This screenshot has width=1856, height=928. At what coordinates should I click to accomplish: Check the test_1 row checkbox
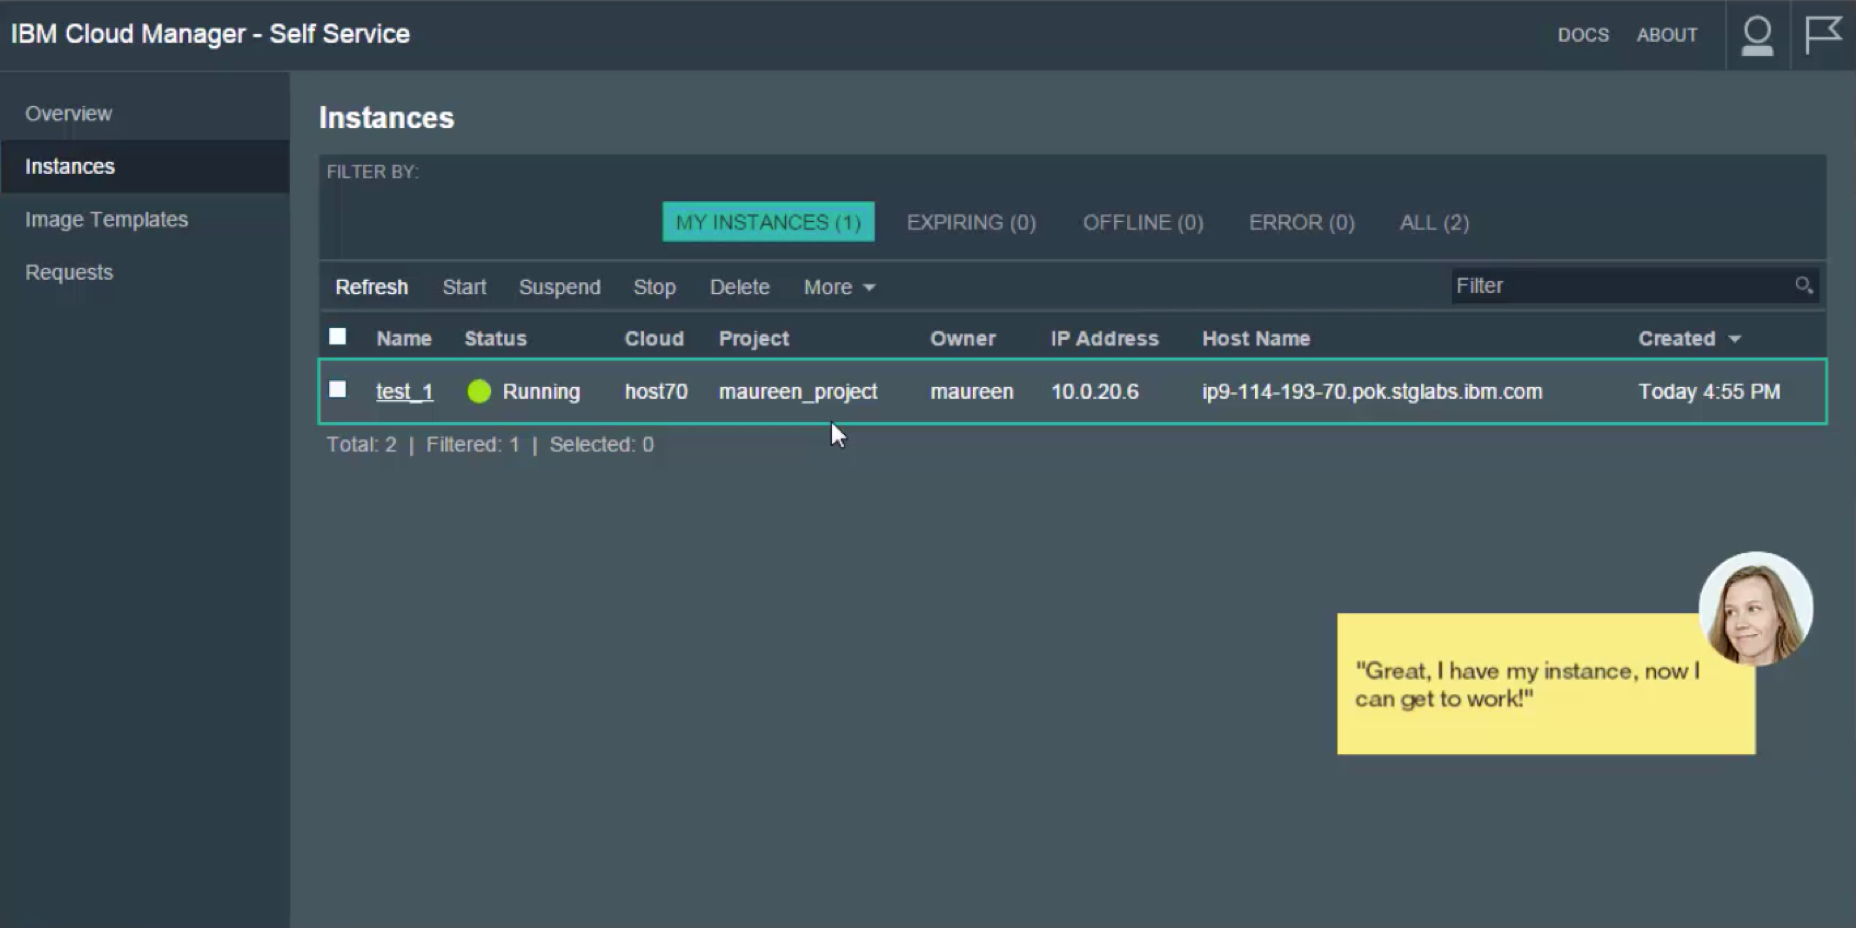click(x=338, y=389)
